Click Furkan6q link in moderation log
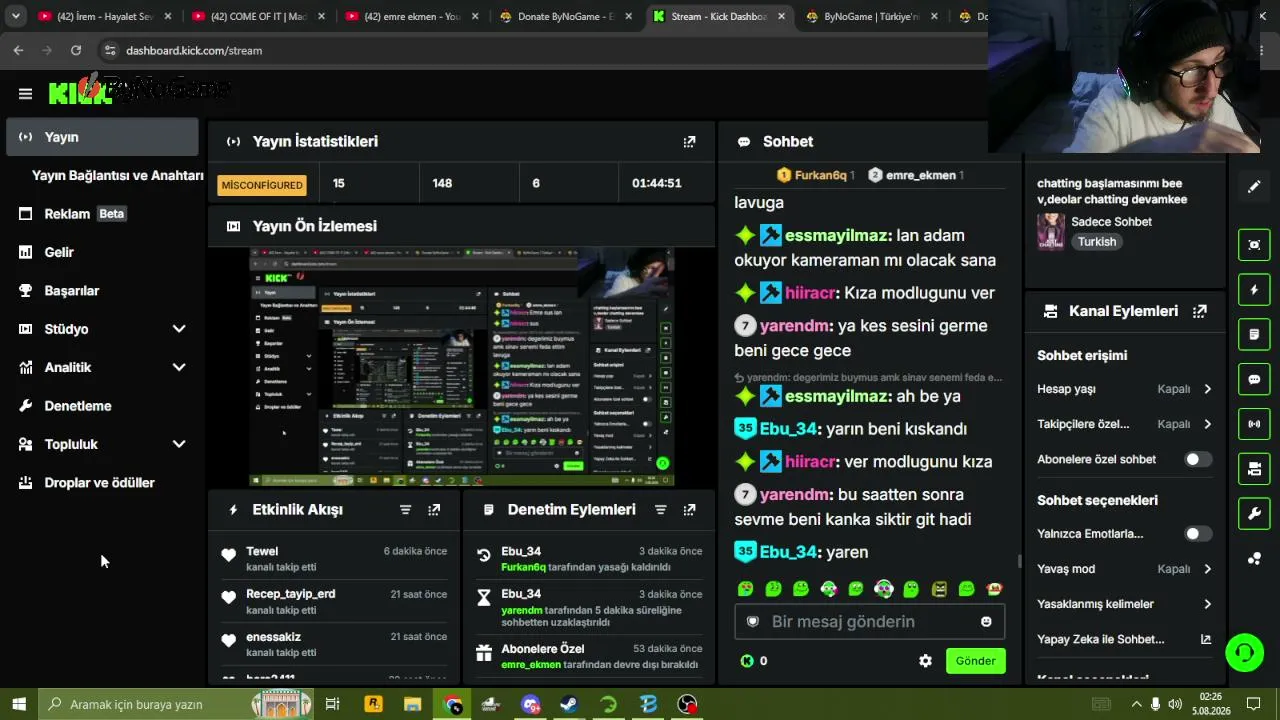1280x720 pixels. click(523, 567)
